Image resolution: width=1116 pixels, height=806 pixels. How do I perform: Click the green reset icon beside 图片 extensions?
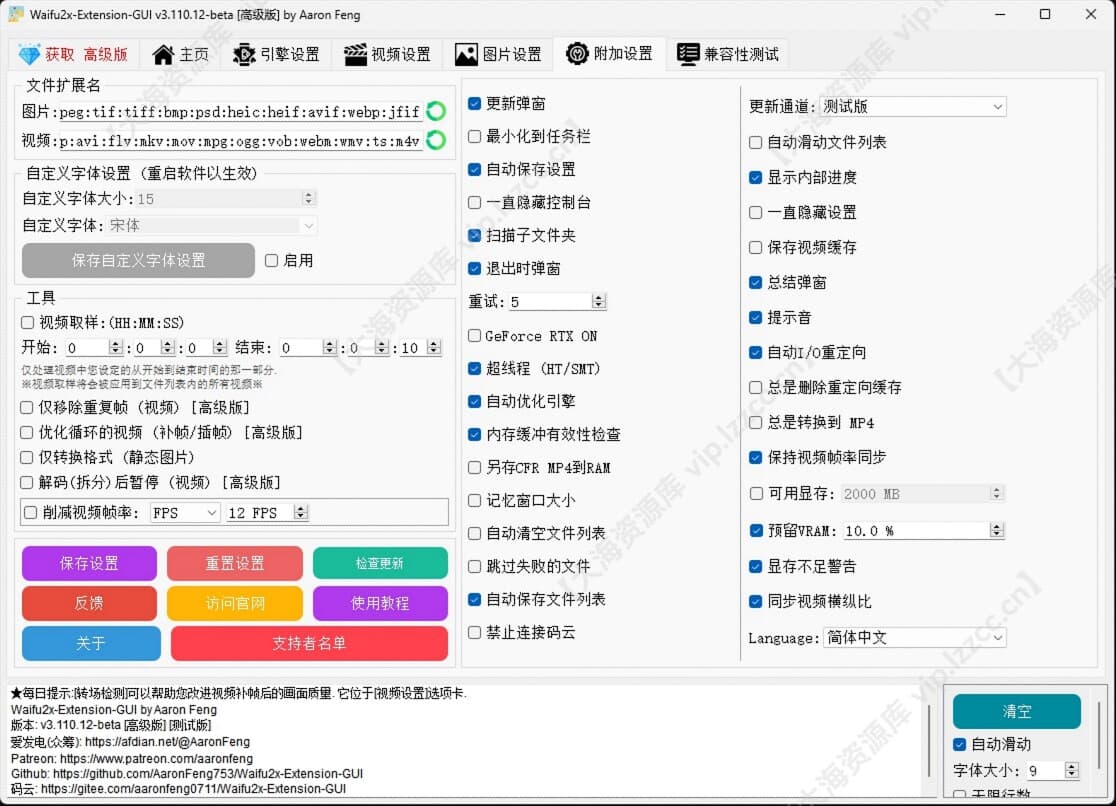(x=436, y=111)
